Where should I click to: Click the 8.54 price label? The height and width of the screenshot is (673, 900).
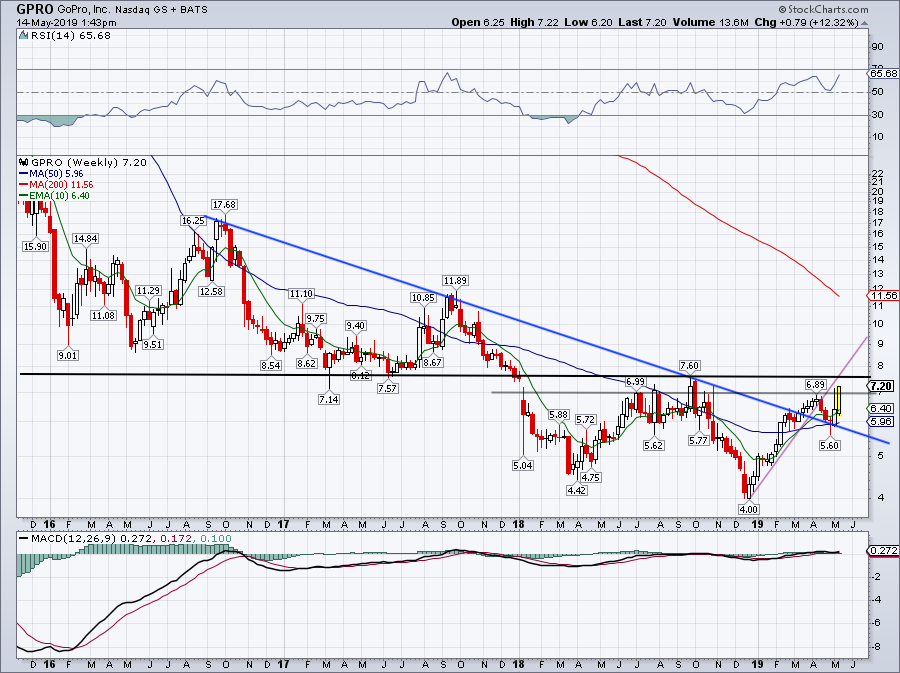(x=270, y=365)
